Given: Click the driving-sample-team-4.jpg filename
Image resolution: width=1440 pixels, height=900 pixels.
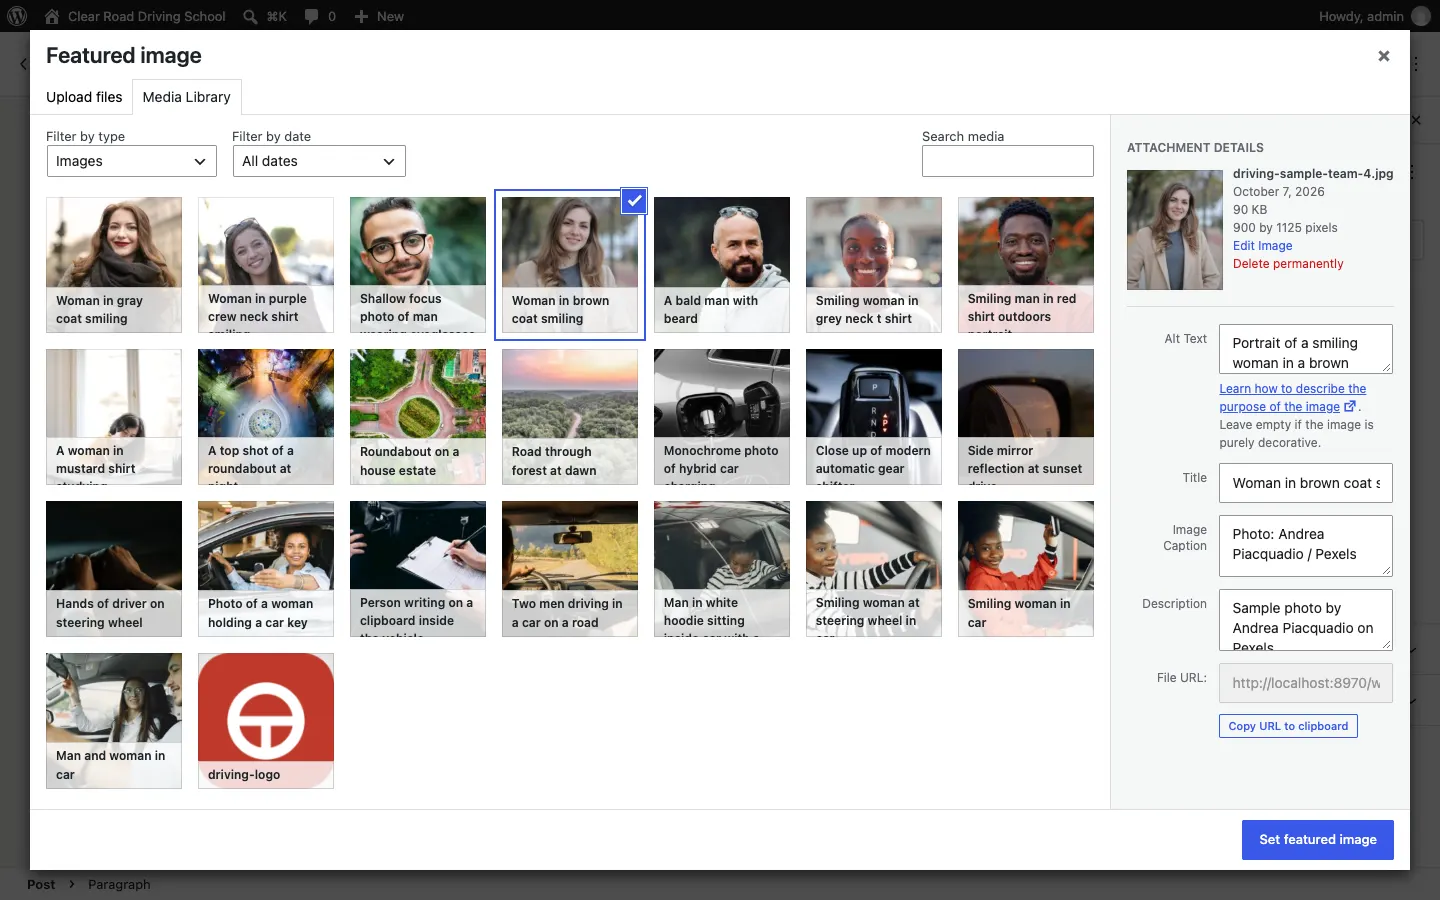Looking at the screenshot, I should coord(1313,174).
